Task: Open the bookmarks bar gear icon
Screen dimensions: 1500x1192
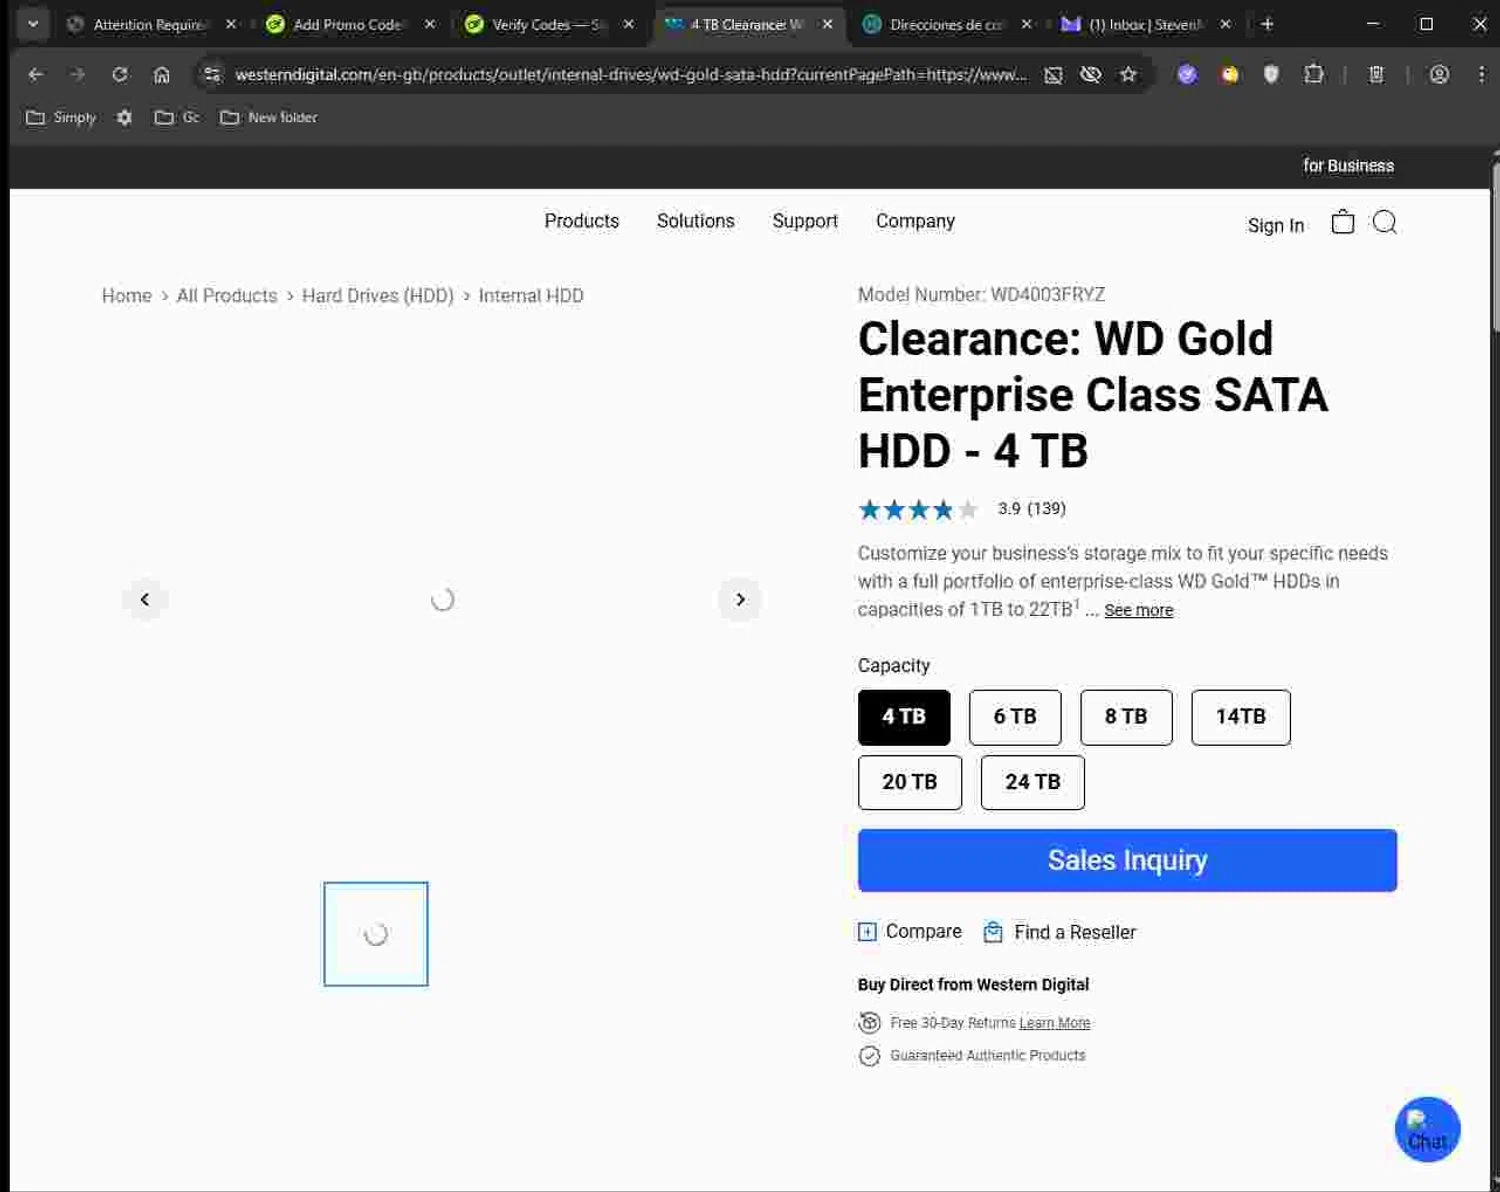Action: tap(124, 117)
